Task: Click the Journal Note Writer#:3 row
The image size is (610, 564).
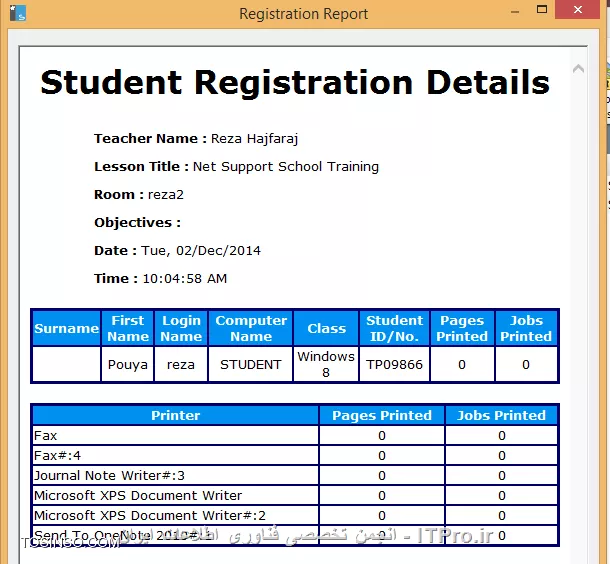Action: (x=295, y=475)
